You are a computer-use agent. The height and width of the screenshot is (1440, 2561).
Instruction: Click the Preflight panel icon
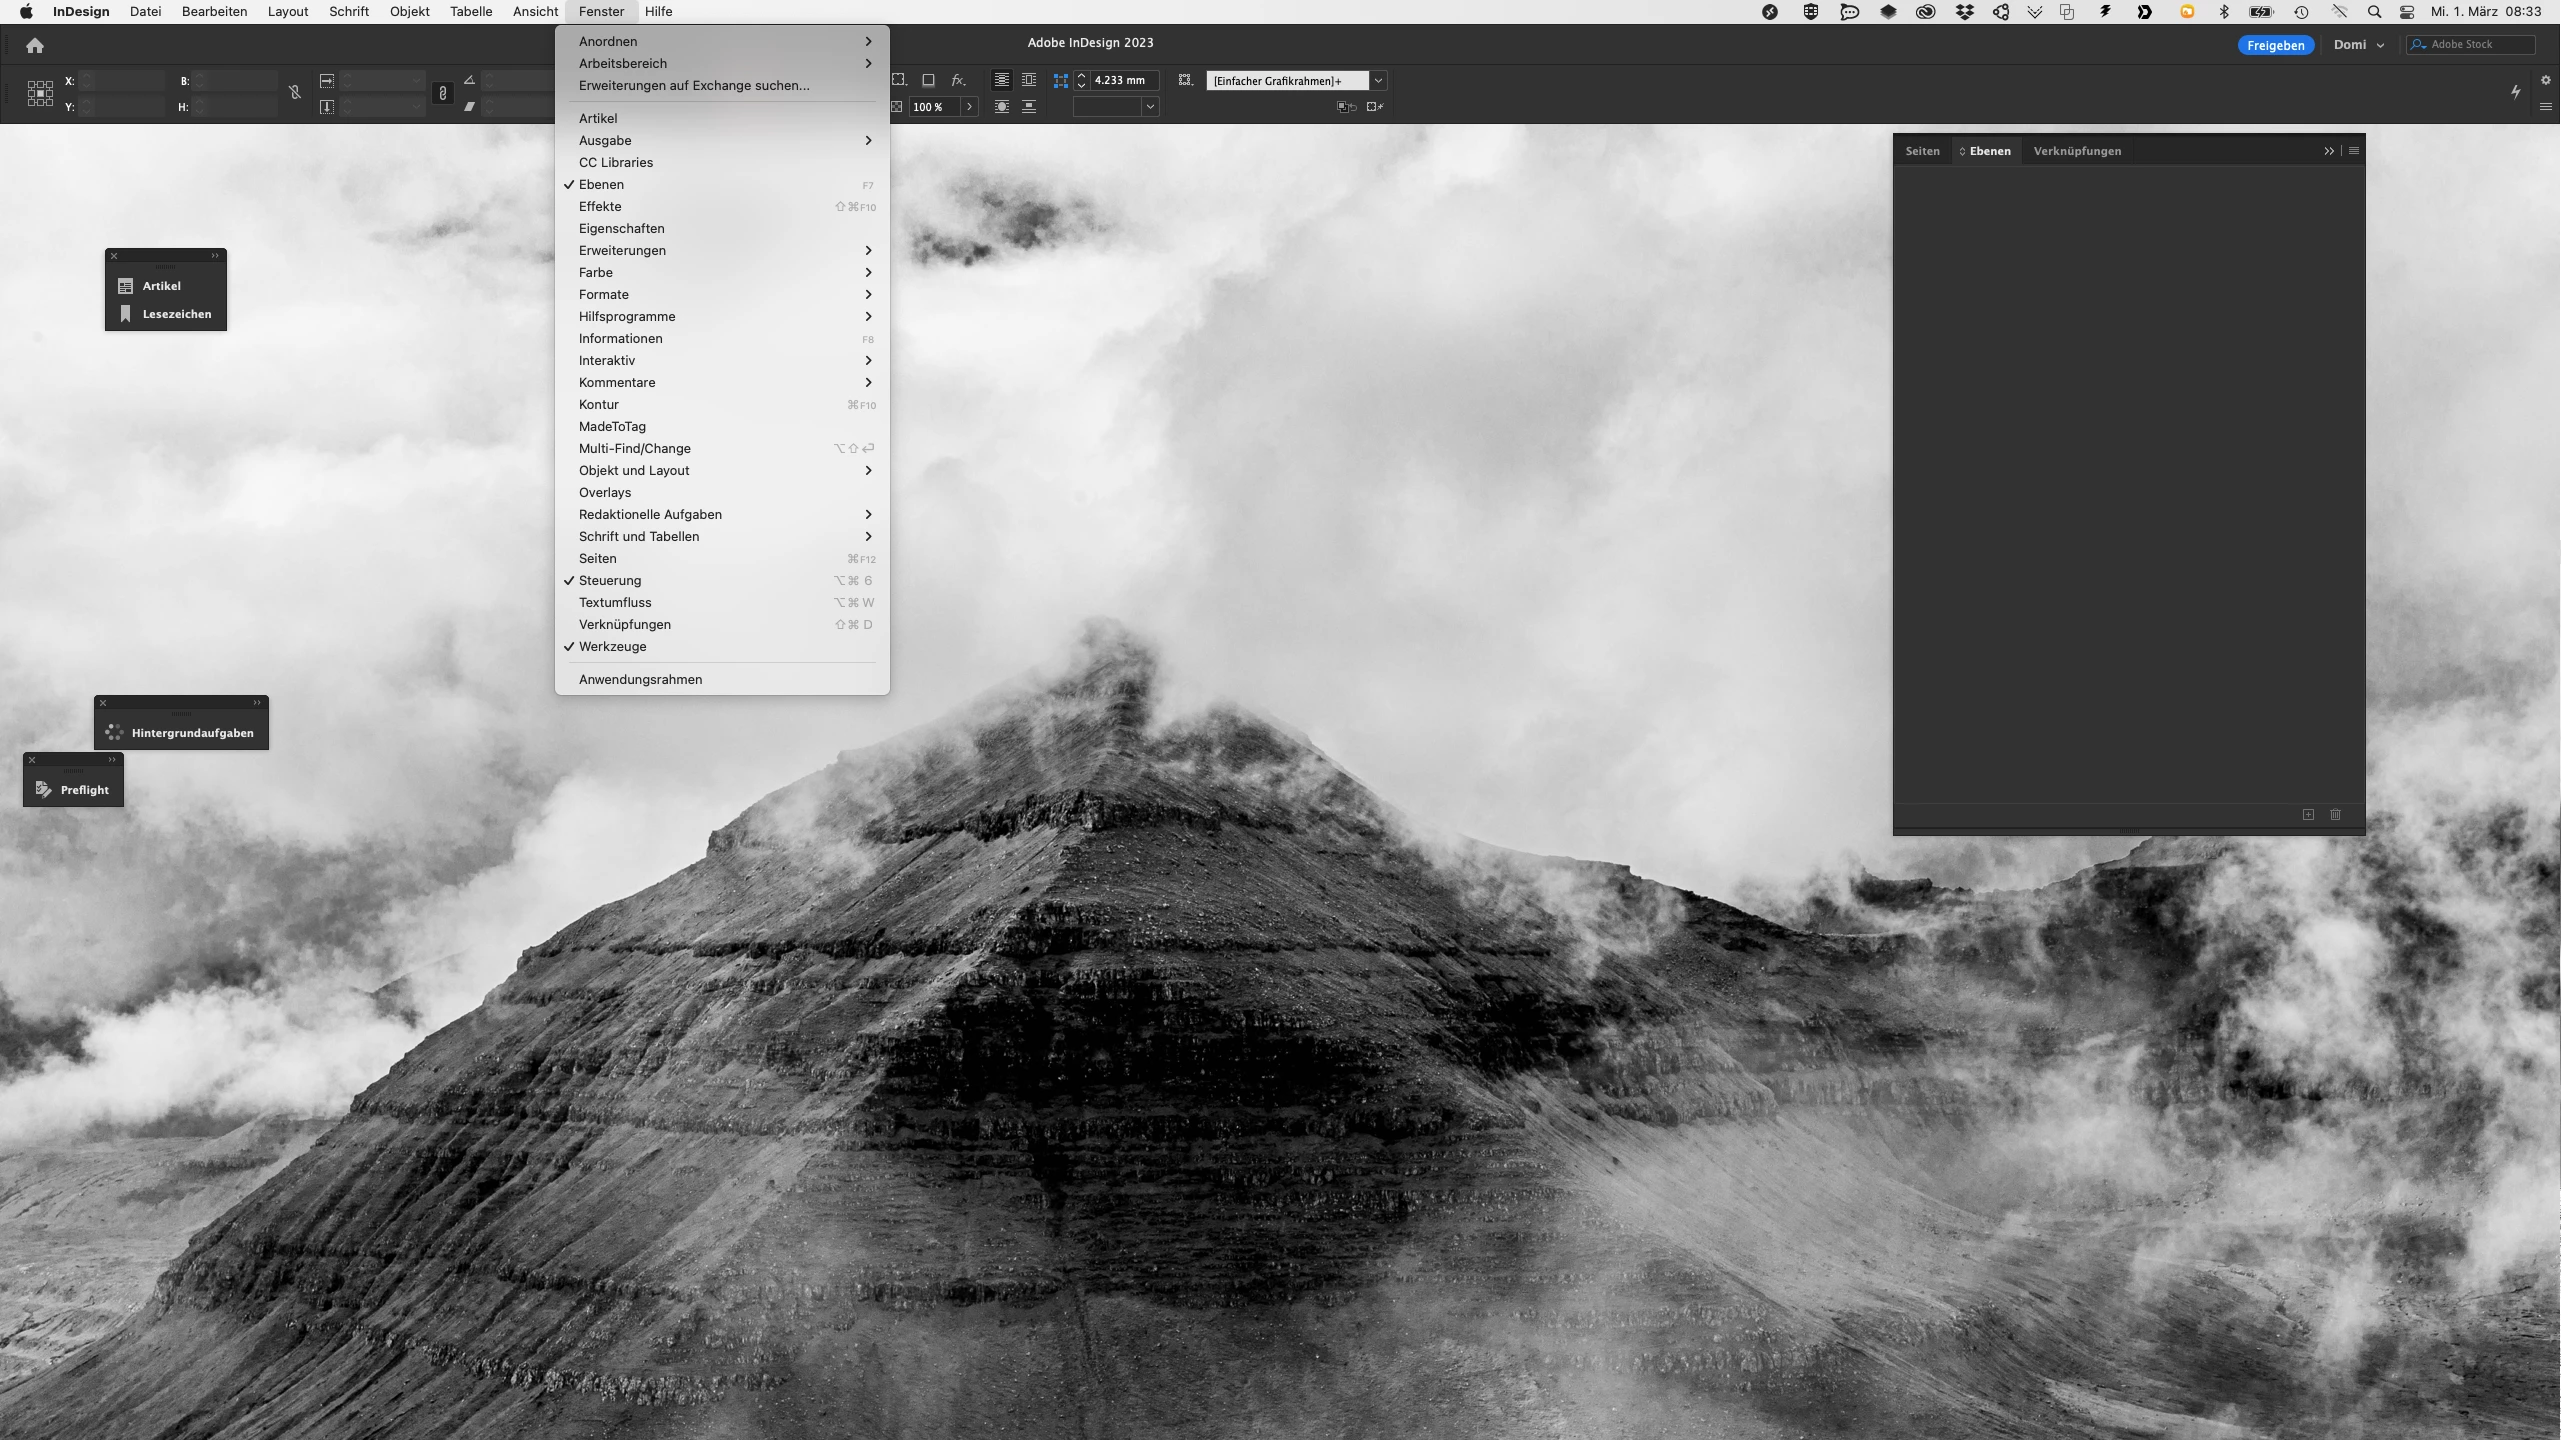(44, 789)
